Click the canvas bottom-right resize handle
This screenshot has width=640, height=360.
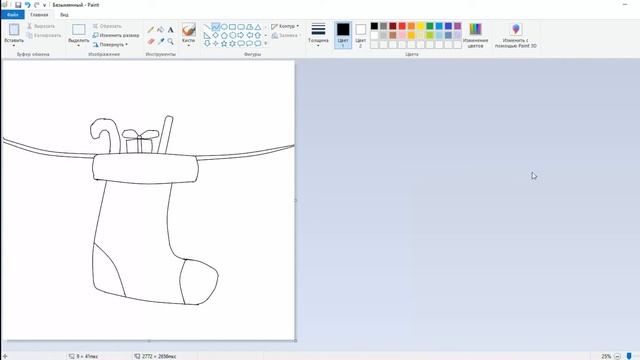coord(296,340)
